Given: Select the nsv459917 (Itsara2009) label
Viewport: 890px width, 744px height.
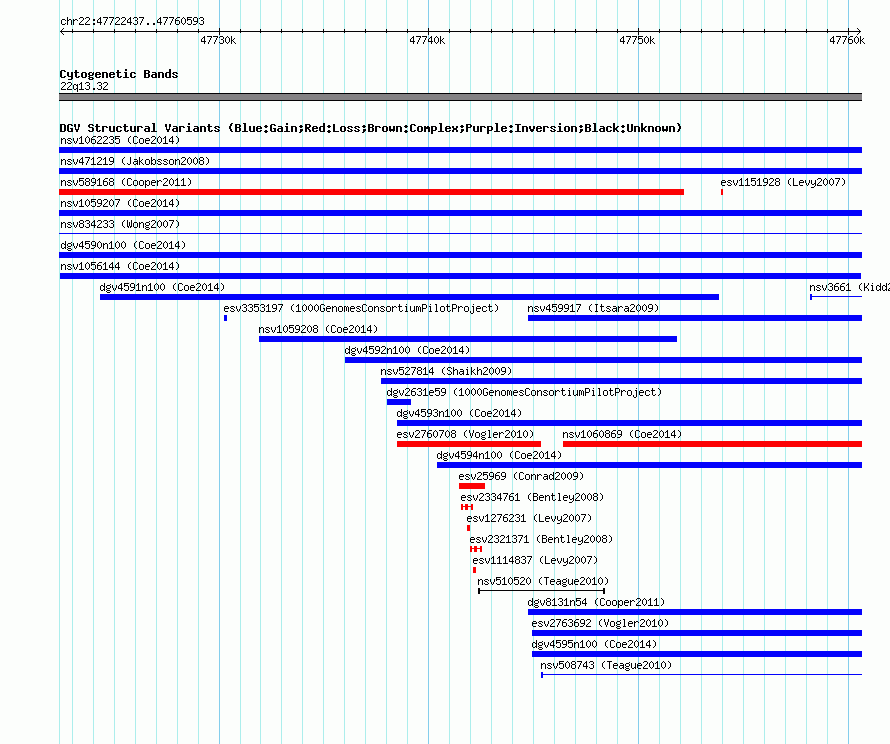Looking at the screenshot, I should click(593, 308).
